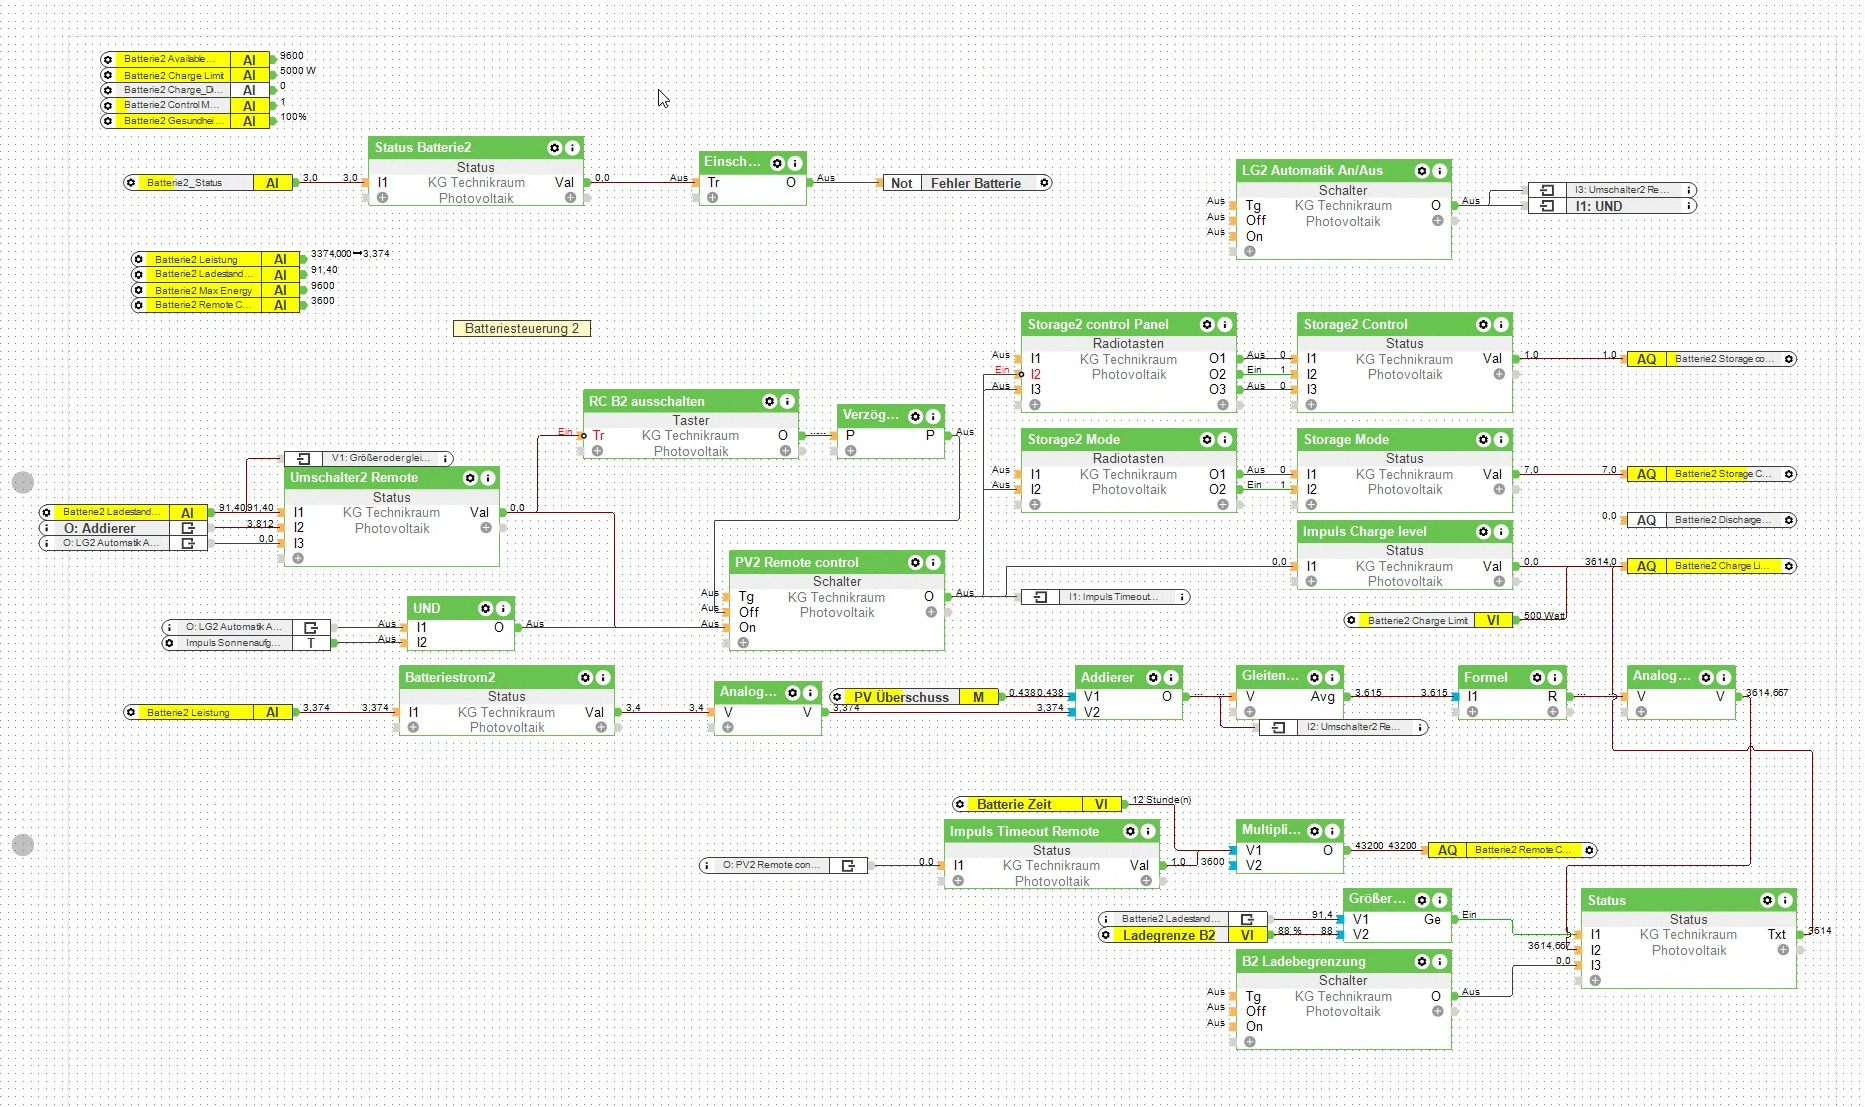Select the Batterie2 Charge Limit AI input
The width and height of the screenshot is (1865, 1107).
point(185,75)
